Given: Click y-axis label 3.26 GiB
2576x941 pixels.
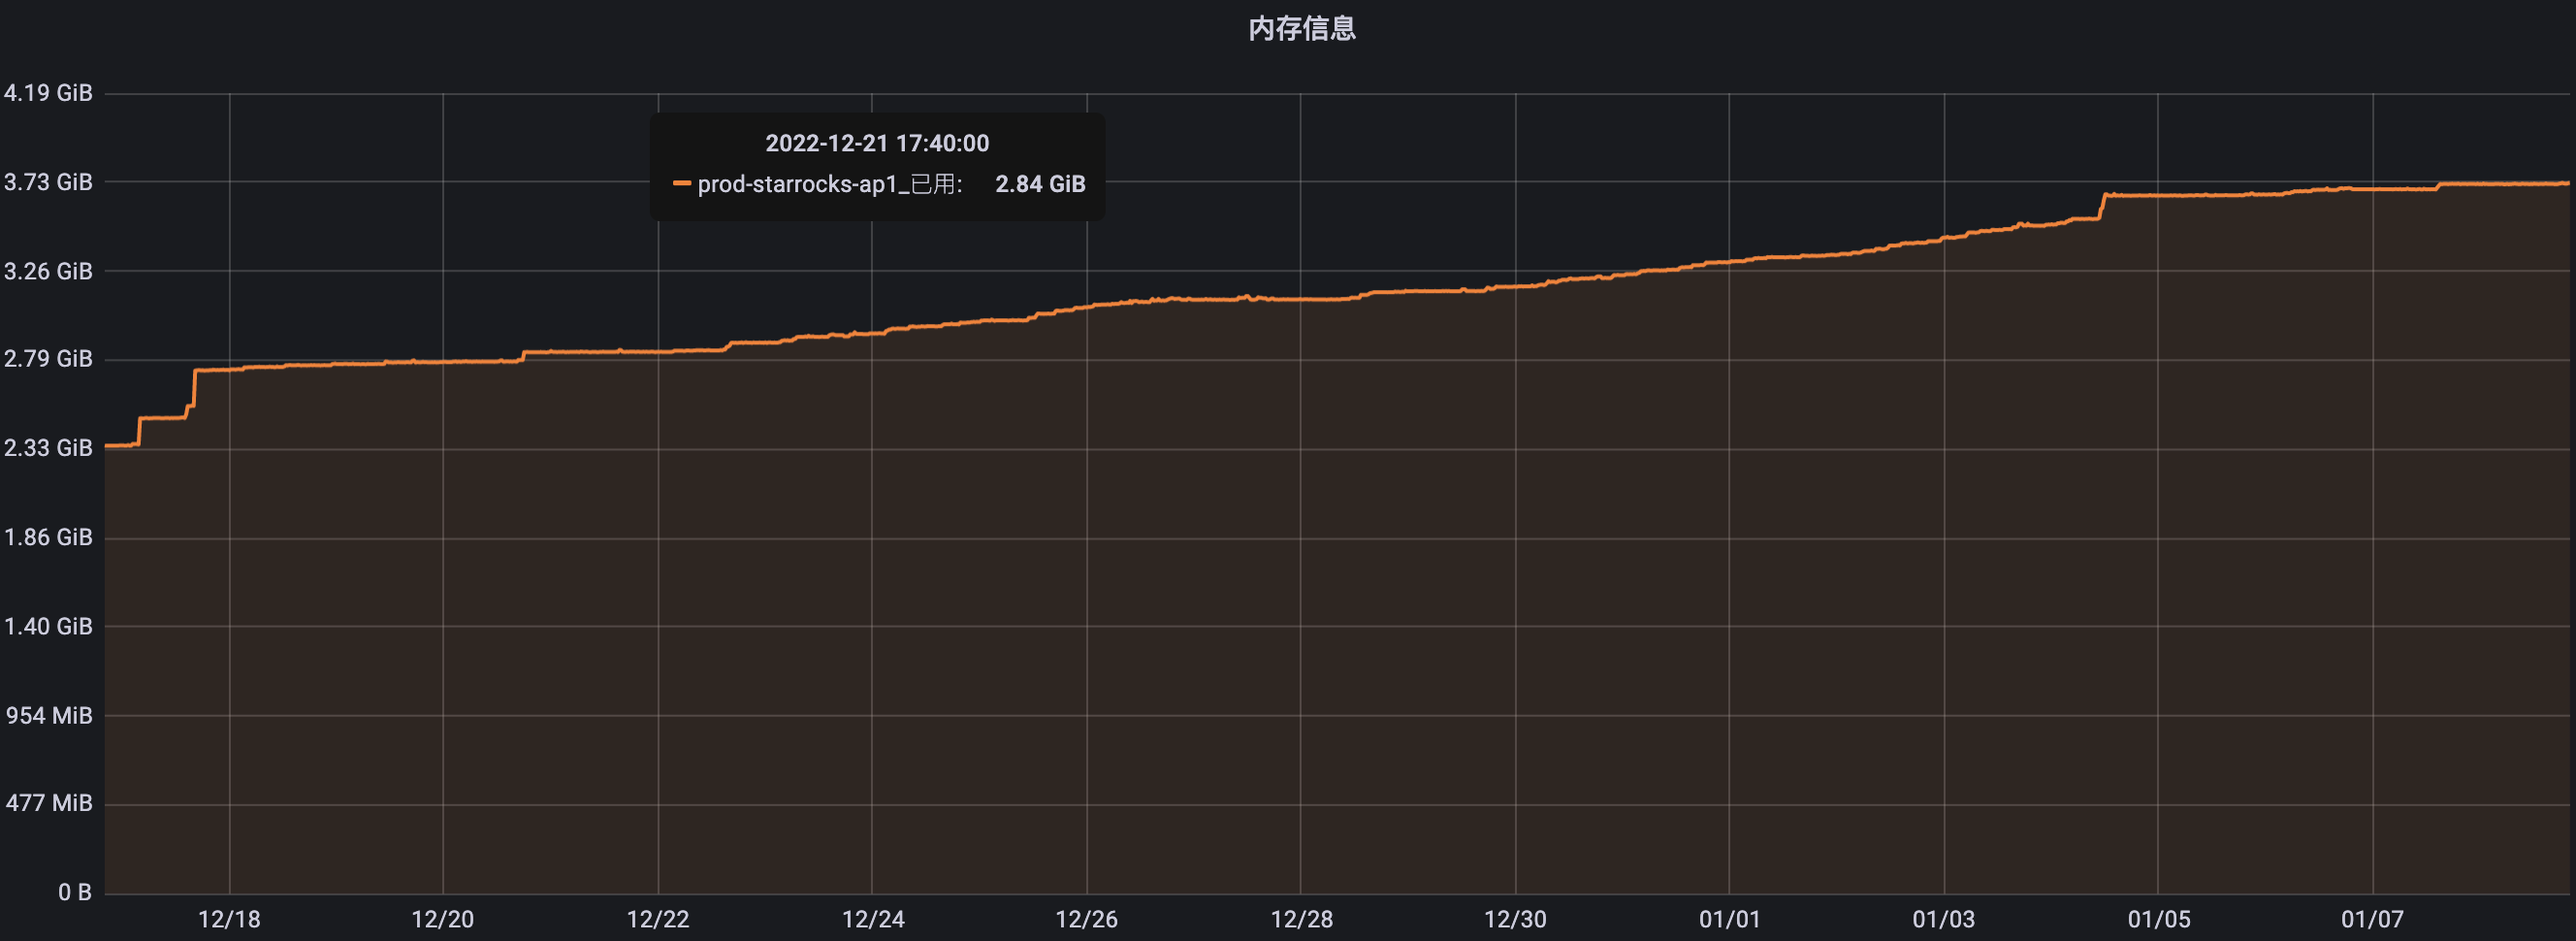Looking at the screenshot, I should [x=48, y=271].
